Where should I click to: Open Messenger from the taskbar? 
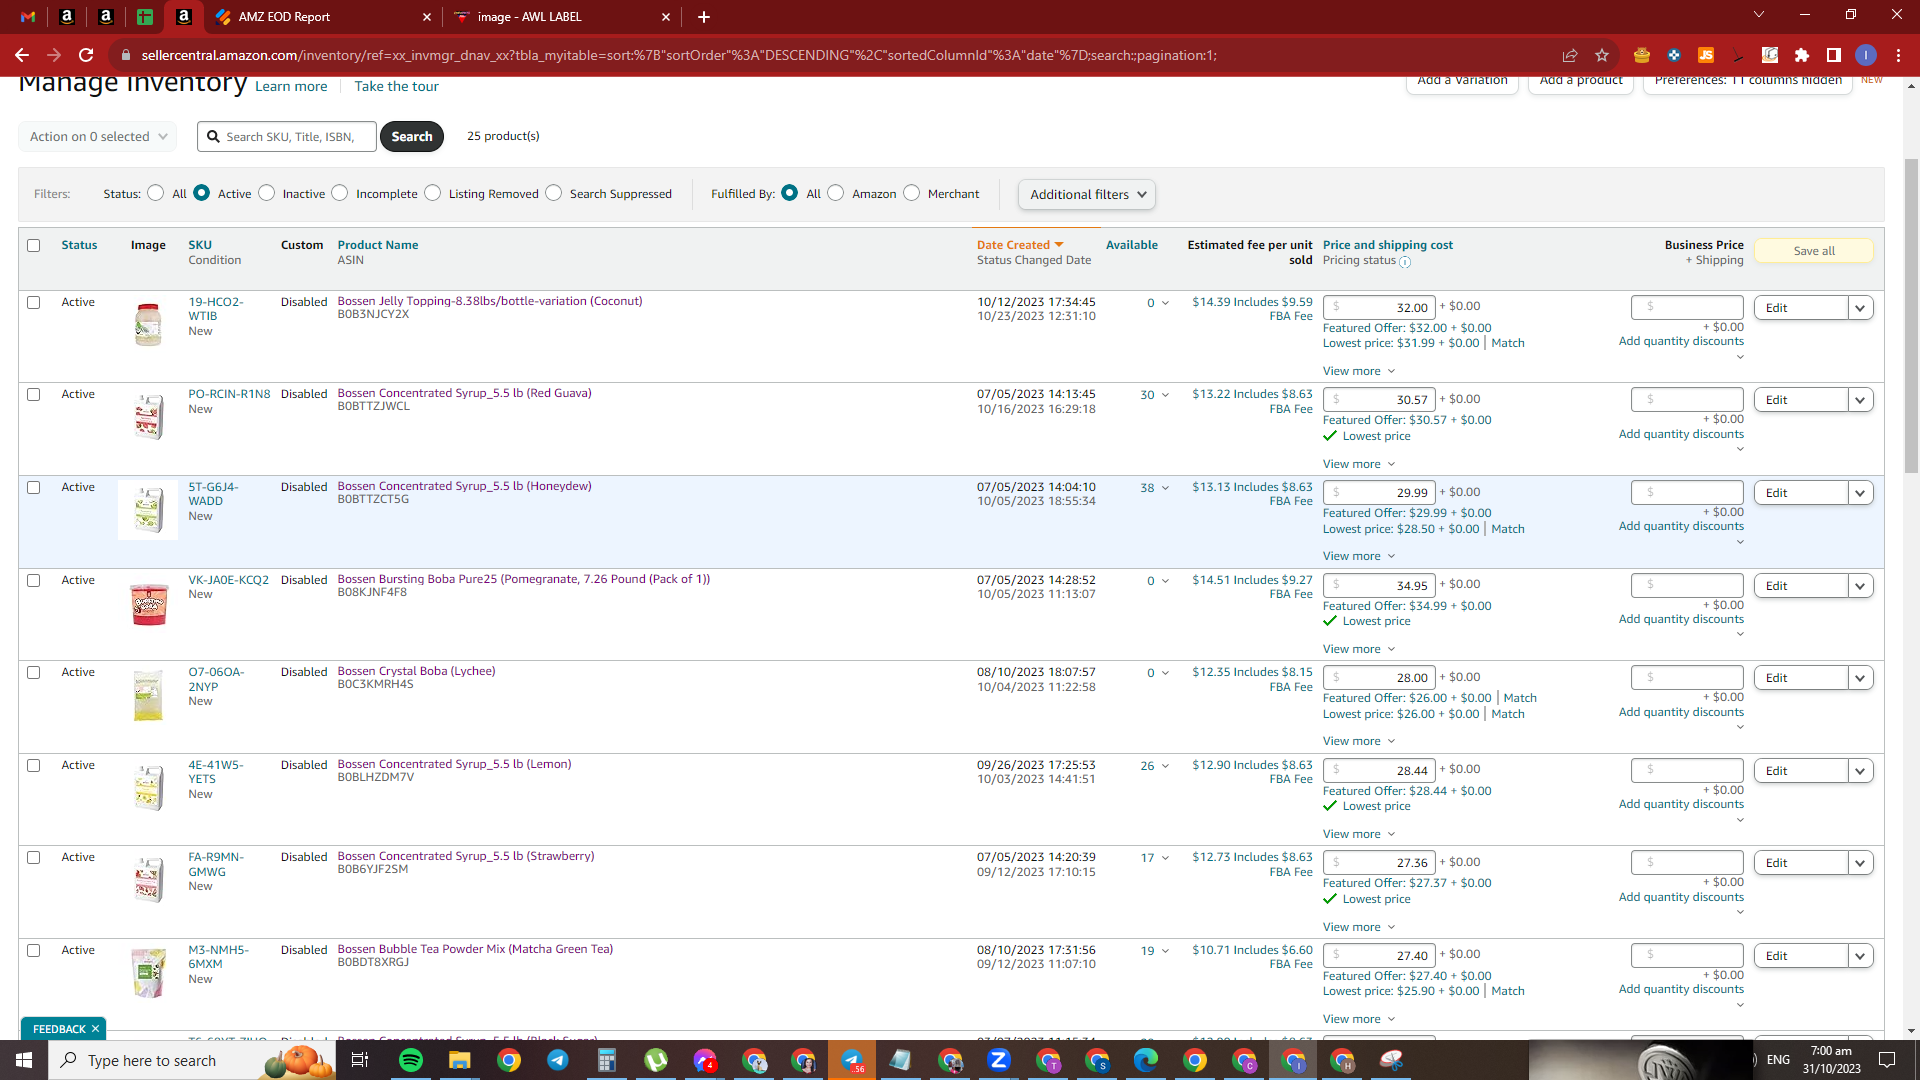point(705,1060)
